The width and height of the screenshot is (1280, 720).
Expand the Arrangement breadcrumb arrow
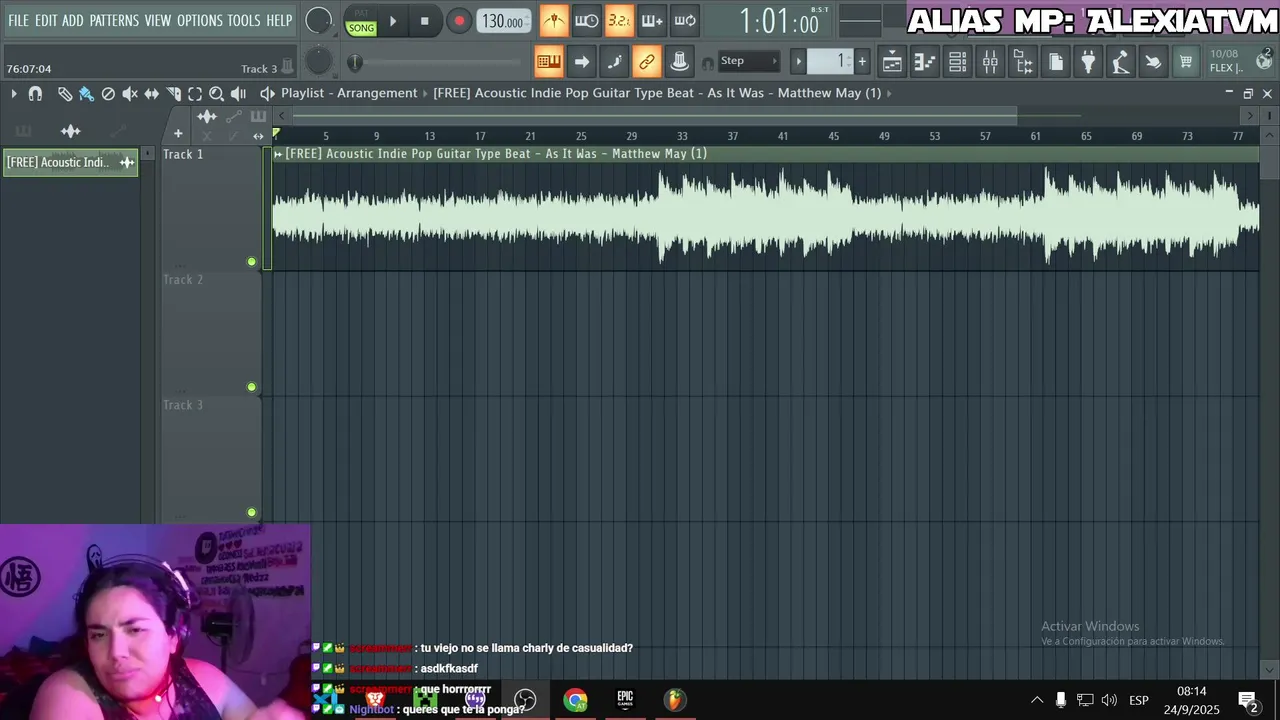point(426,93)
